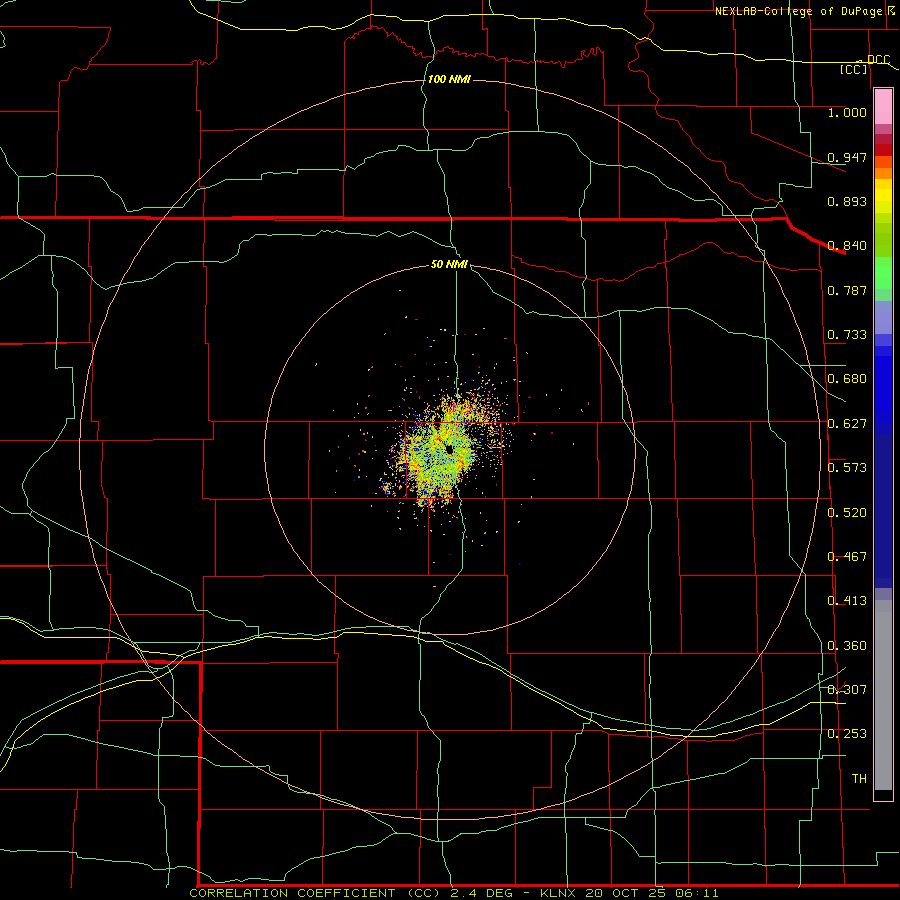Click the 100 NMI range ring label

[x=449, y=79]
